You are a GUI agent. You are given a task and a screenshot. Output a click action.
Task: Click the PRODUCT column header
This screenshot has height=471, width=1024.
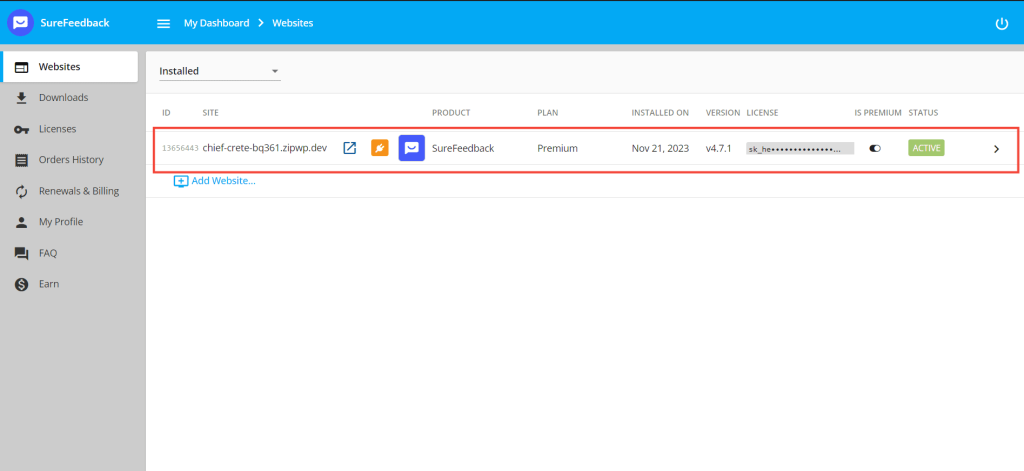click(x=451, y=113)
